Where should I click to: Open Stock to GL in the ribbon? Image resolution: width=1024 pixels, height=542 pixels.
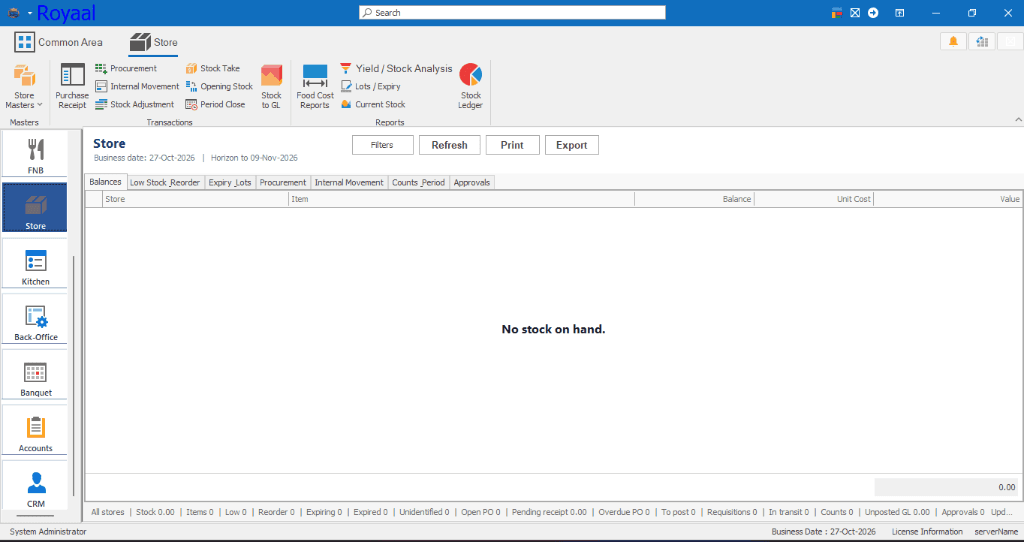(x=271, y=86)
